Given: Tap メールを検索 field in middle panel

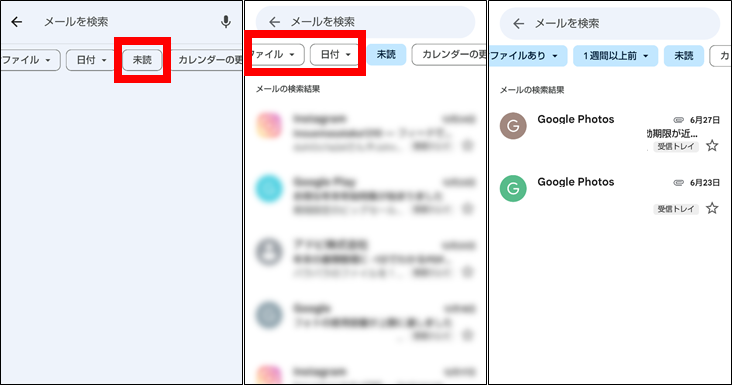Looking at the screenshot, I should [x=366, y=22].
